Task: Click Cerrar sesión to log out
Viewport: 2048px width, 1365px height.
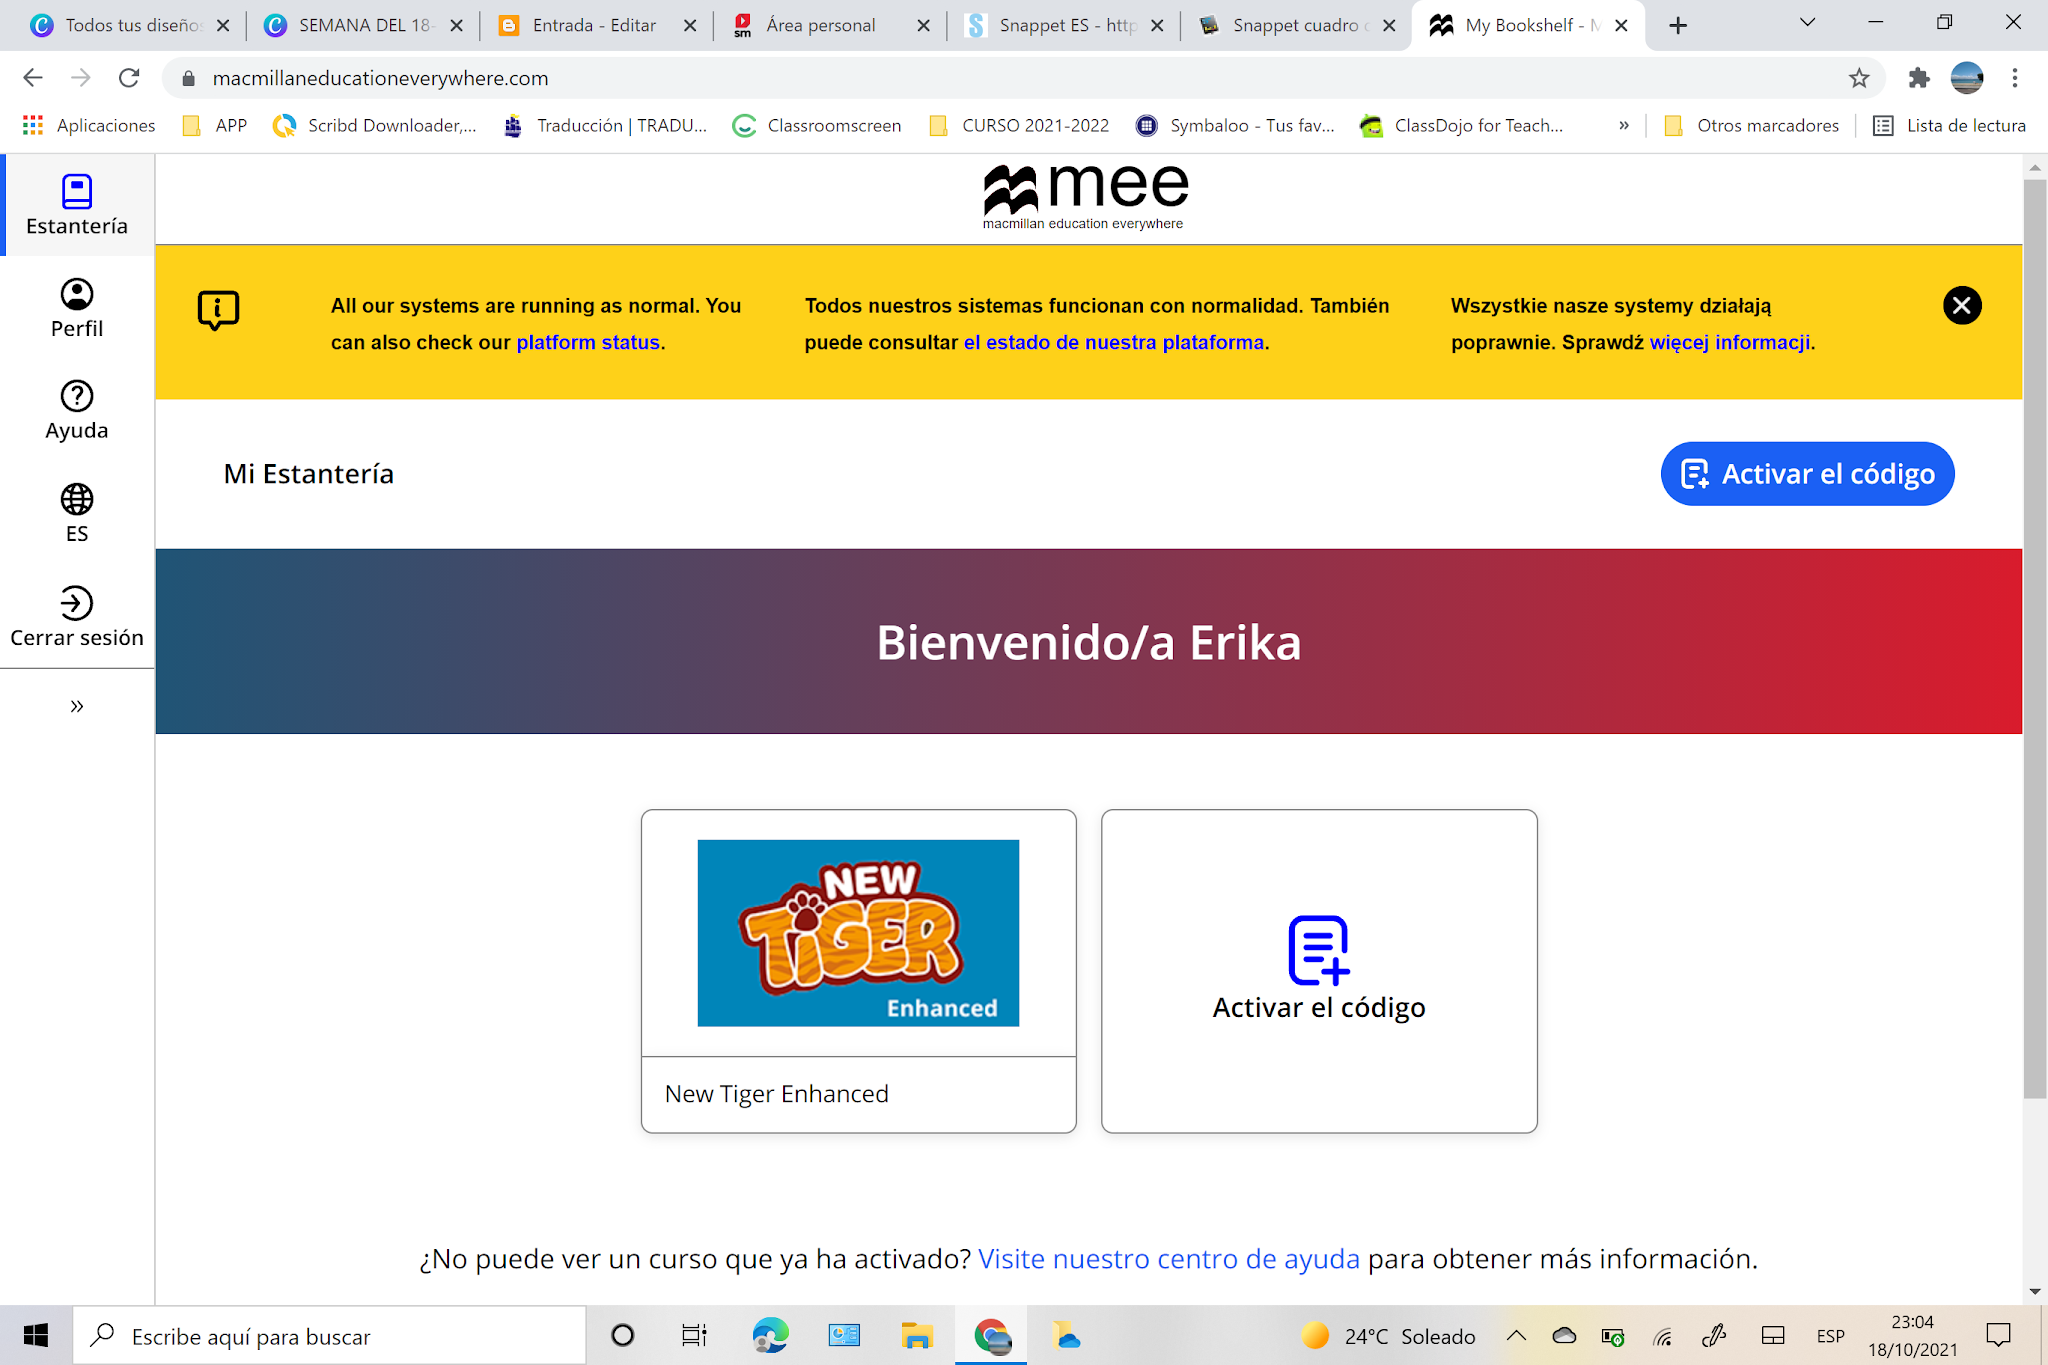Action: point(77,617)
